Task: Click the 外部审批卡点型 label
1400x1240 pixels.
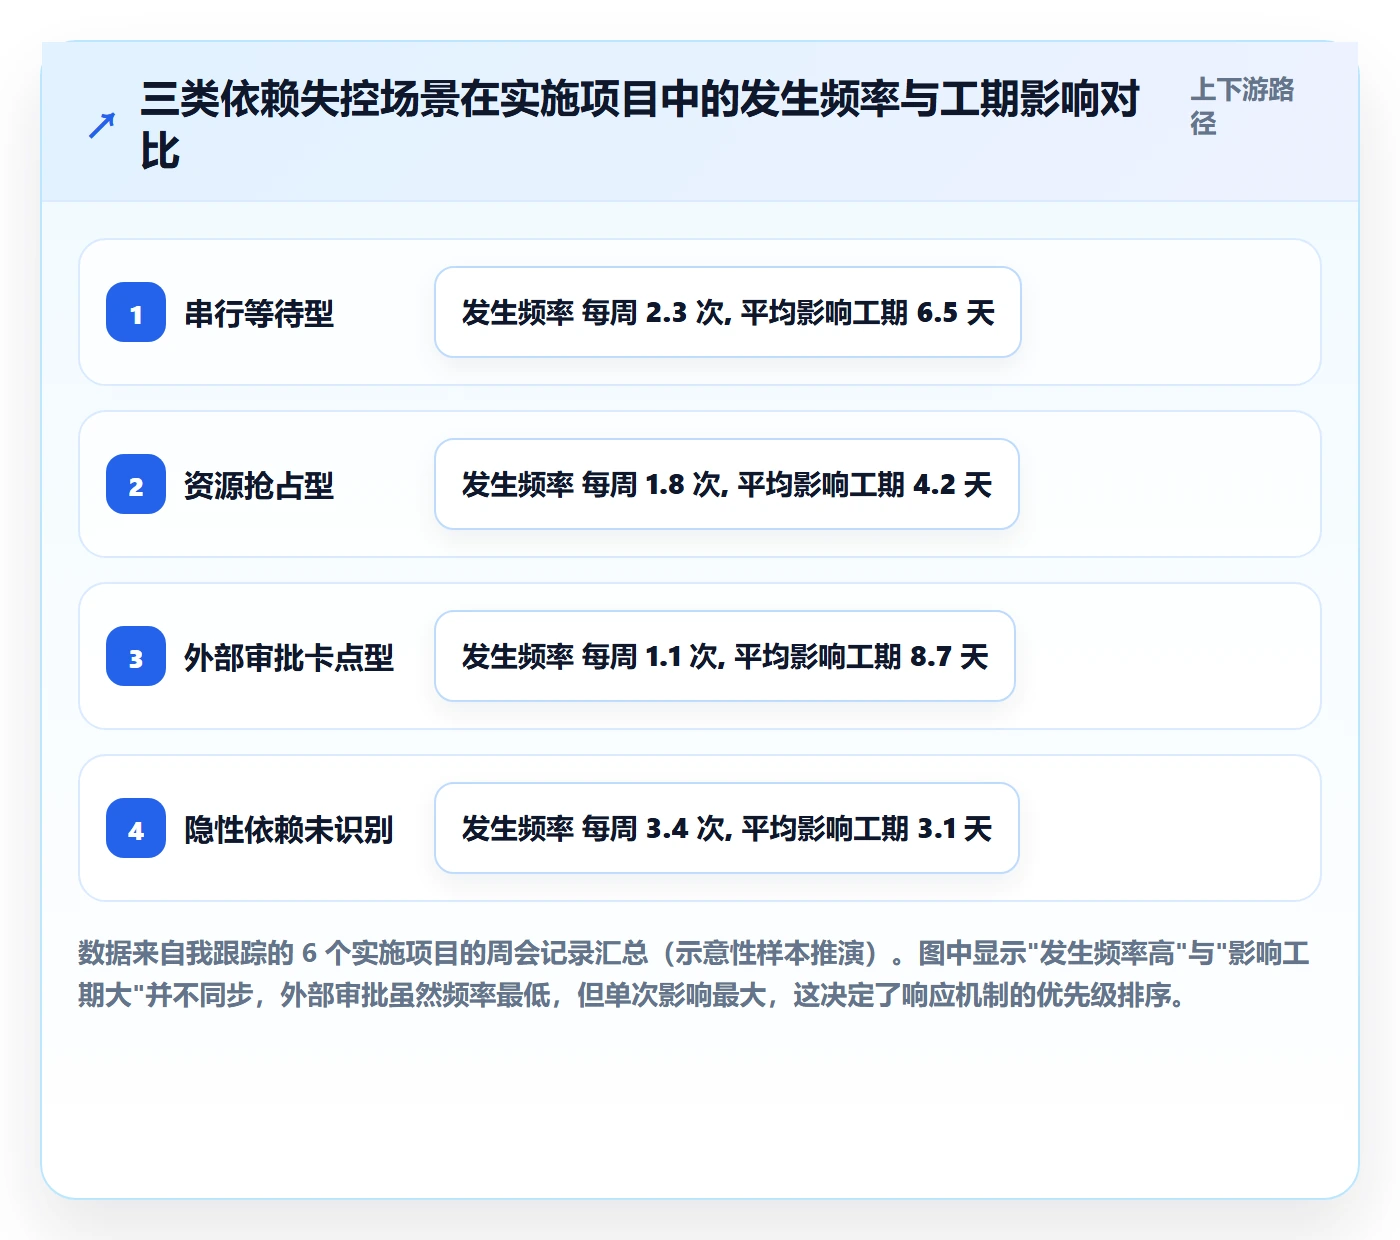Action: (289, 657)
